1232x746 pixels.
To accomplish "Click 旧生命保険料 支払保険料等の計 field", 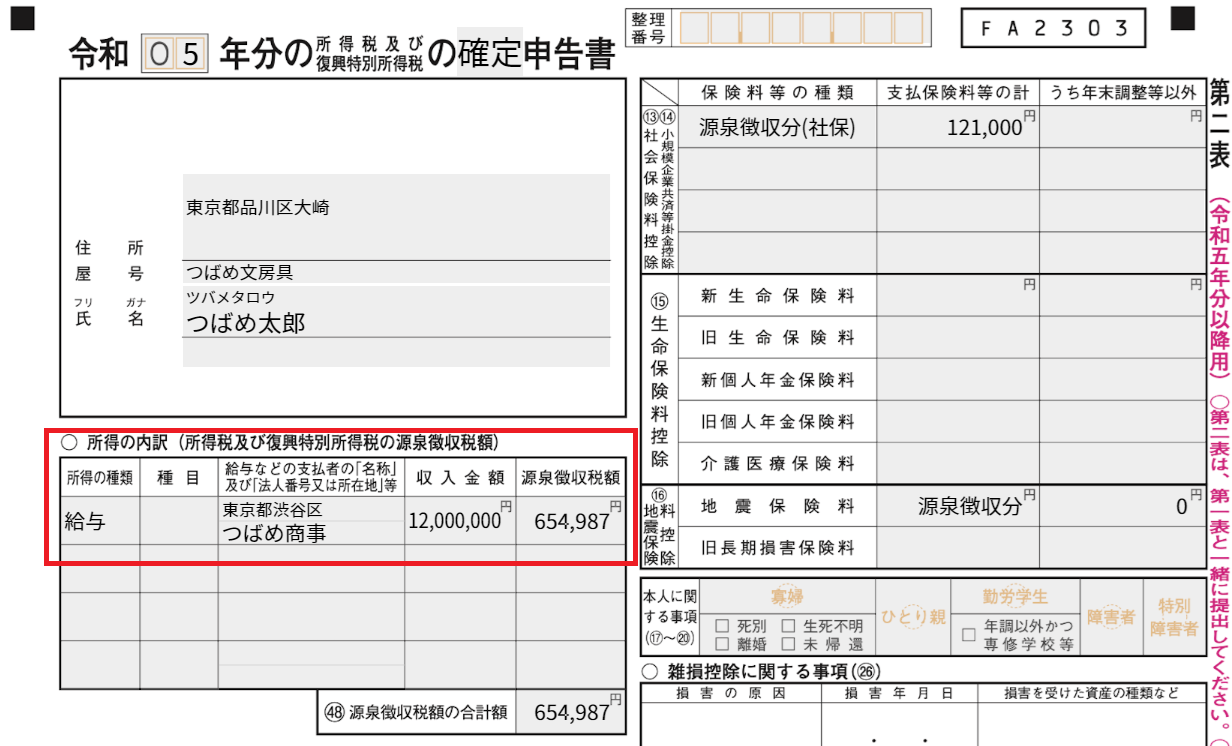I will click(958, 338).
